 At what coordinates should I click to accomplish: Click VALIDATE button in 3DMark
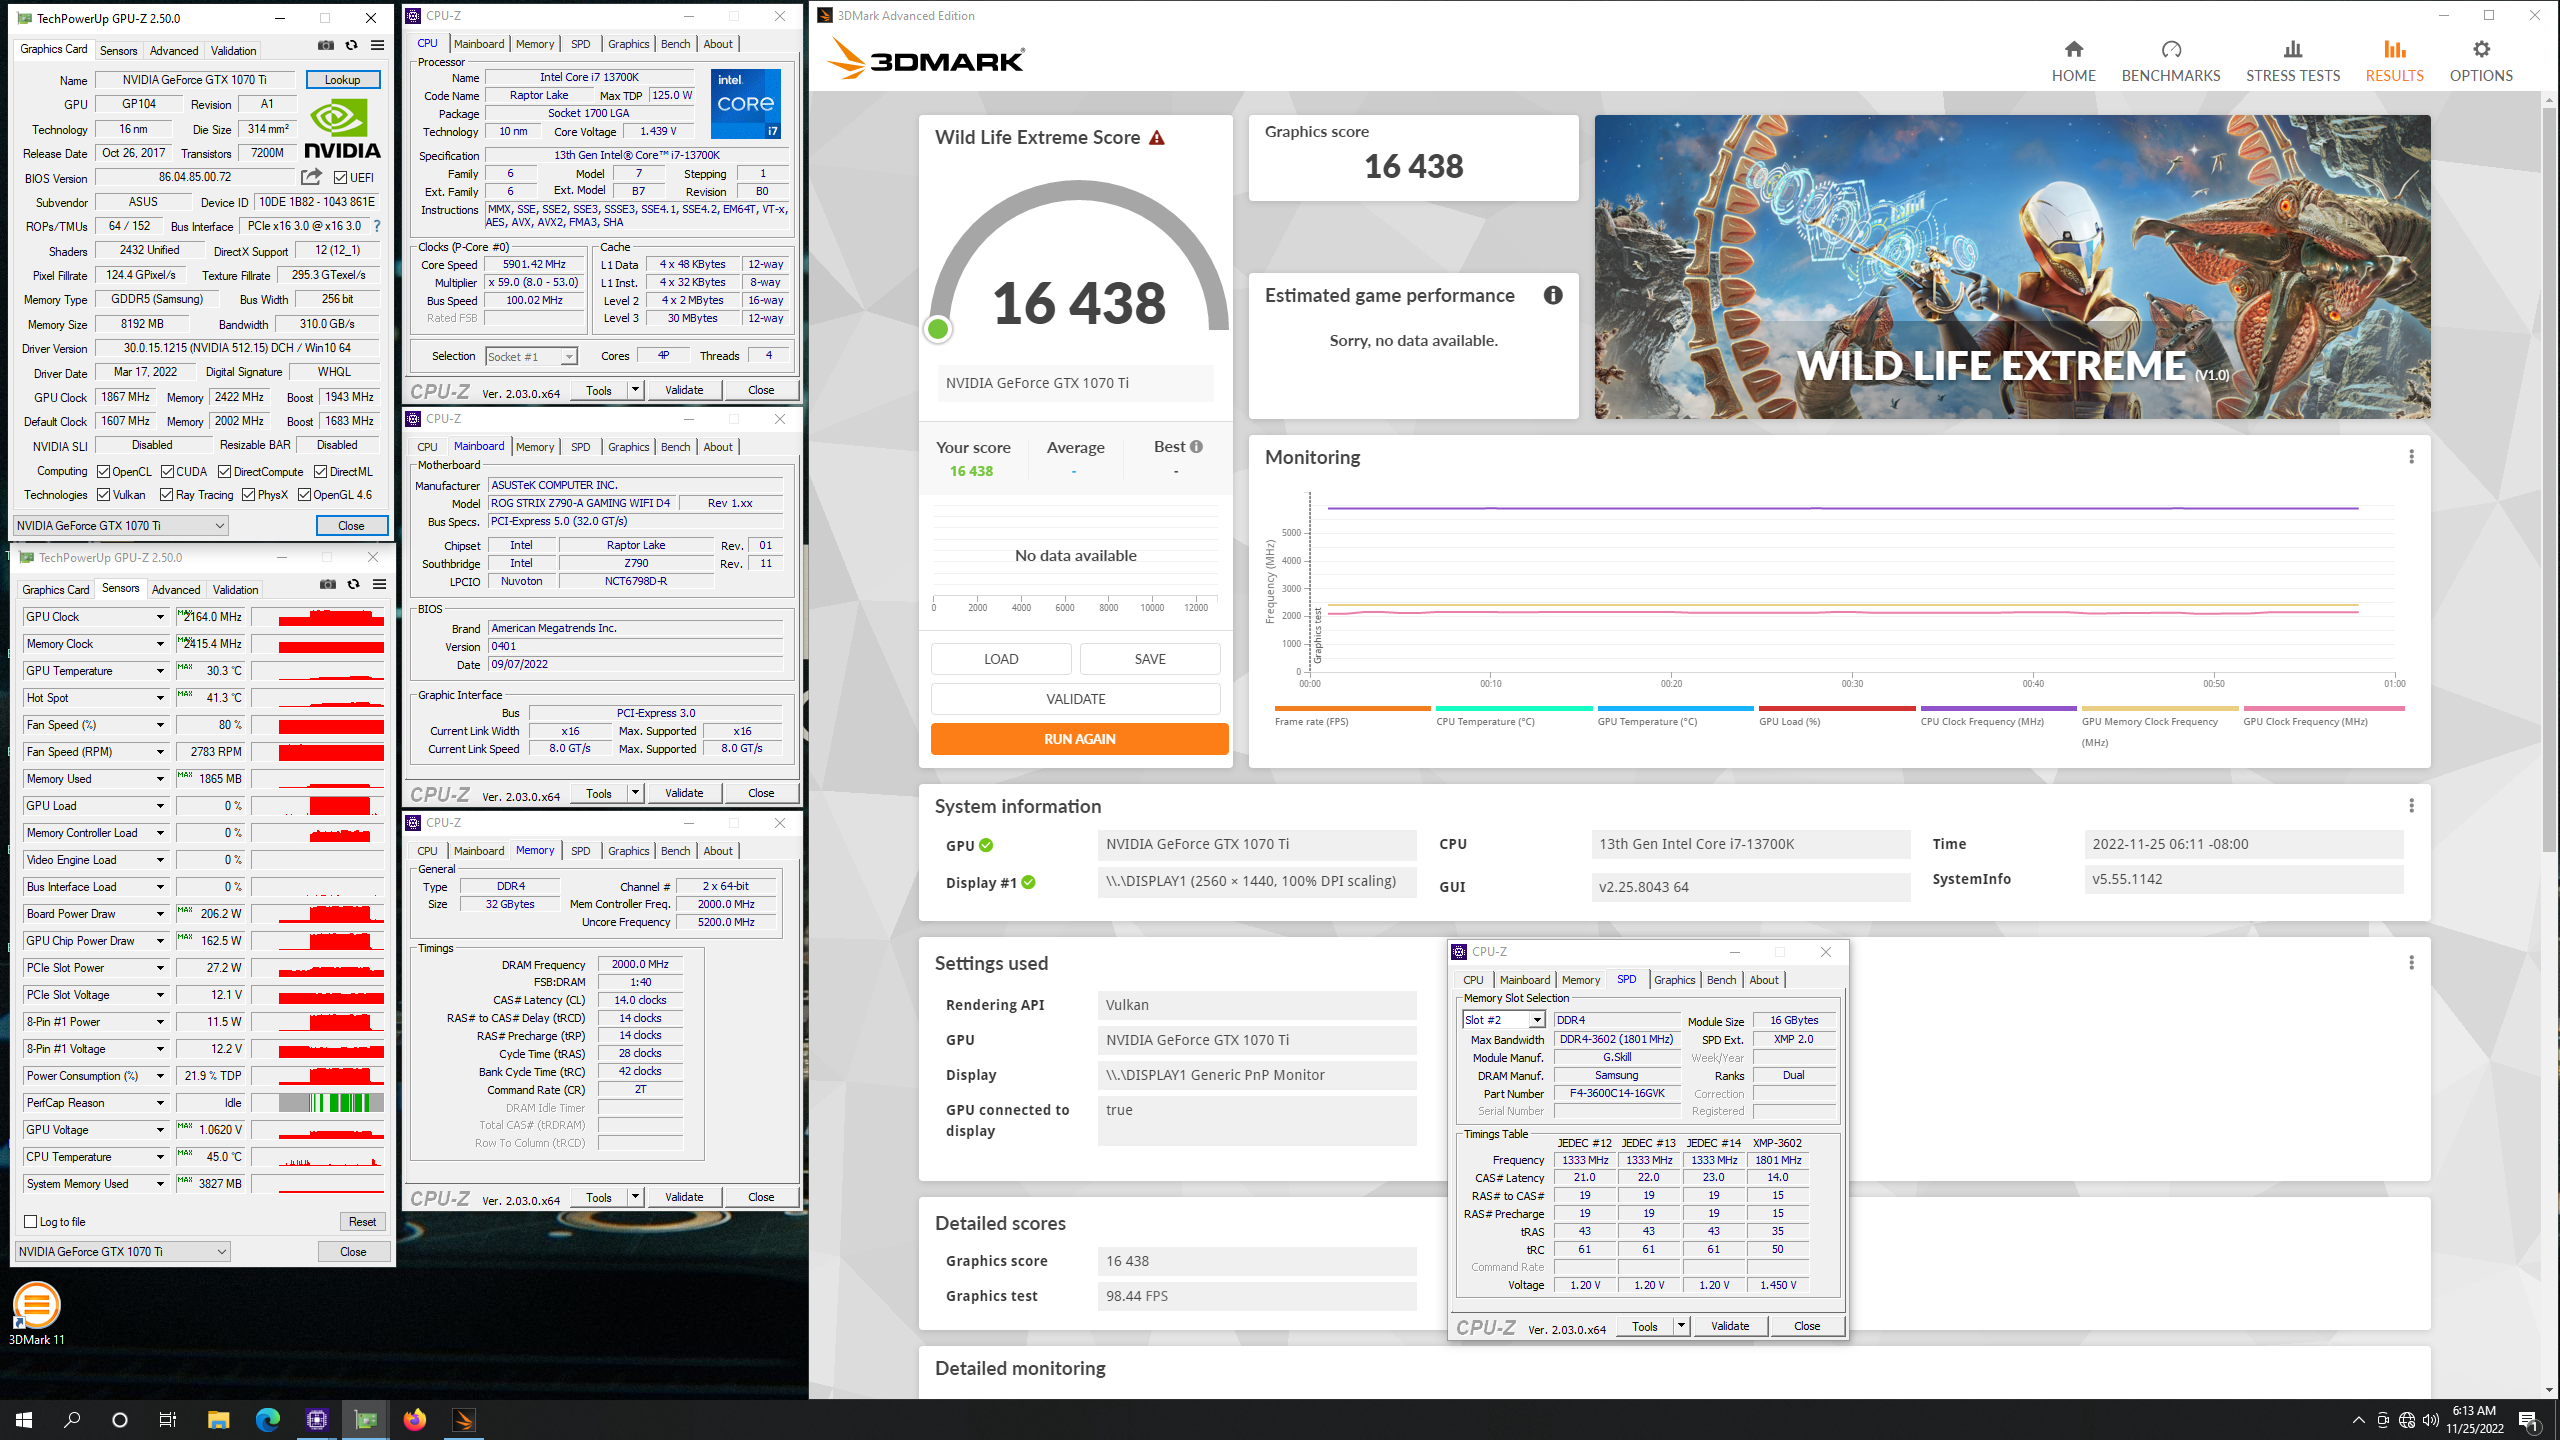pos(1076,699)
